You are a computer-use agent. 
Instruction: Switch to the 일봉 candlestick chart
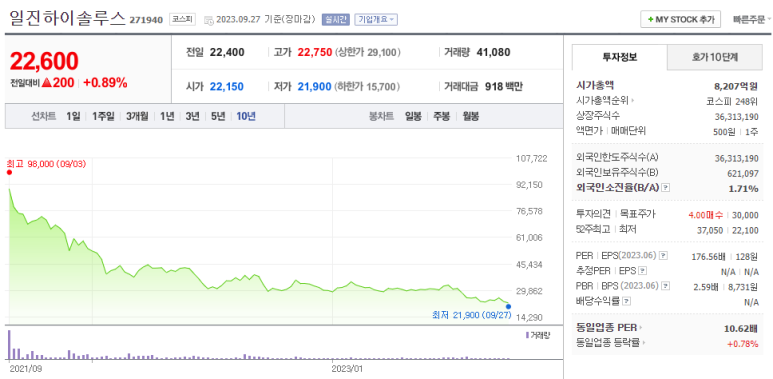tap(413, 116)
